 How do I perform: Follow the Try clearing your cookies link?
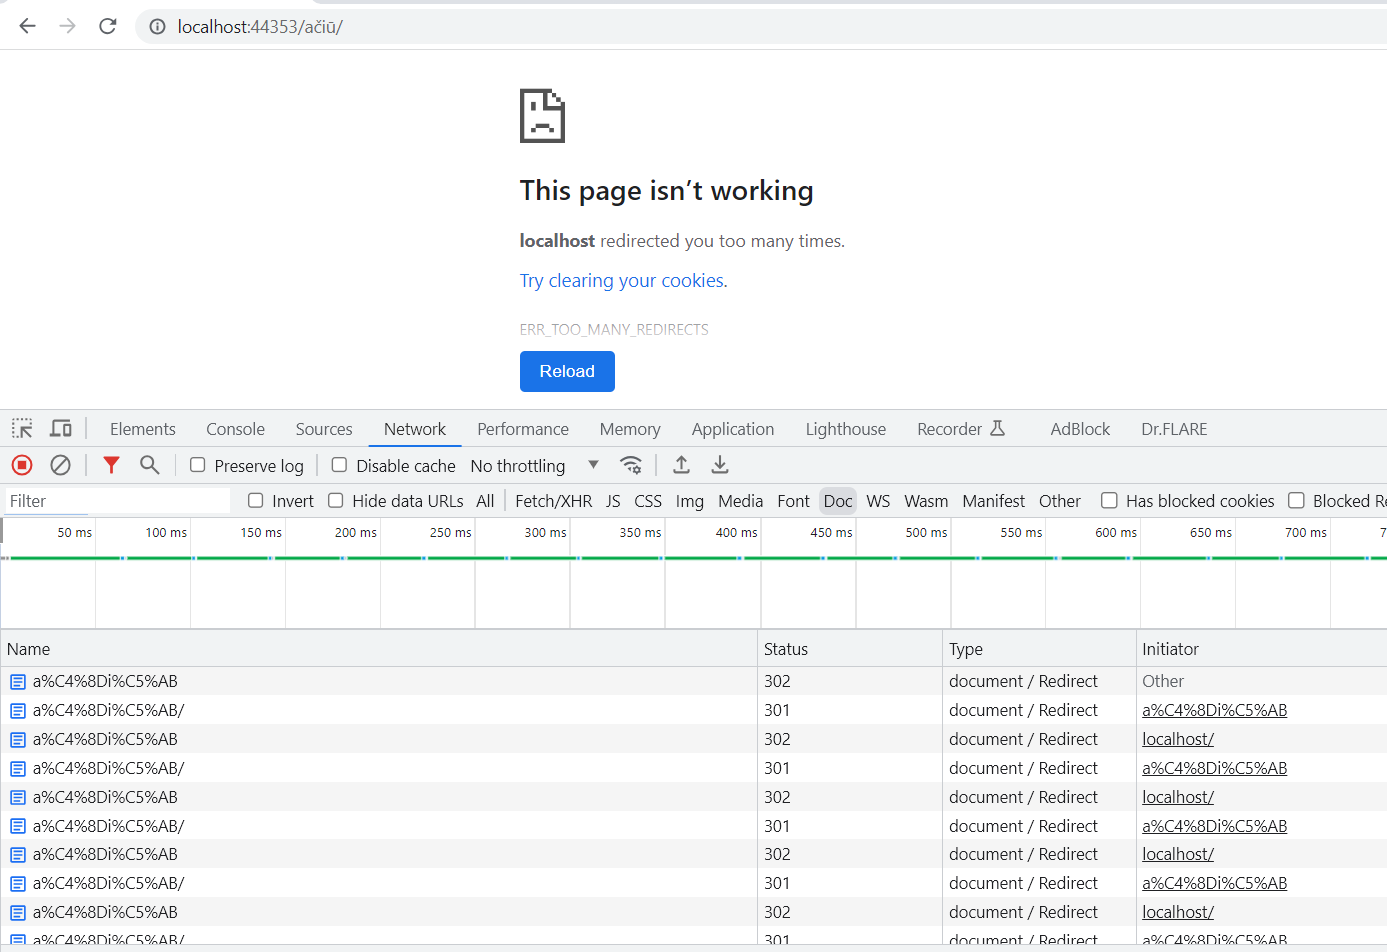point(623,281)
